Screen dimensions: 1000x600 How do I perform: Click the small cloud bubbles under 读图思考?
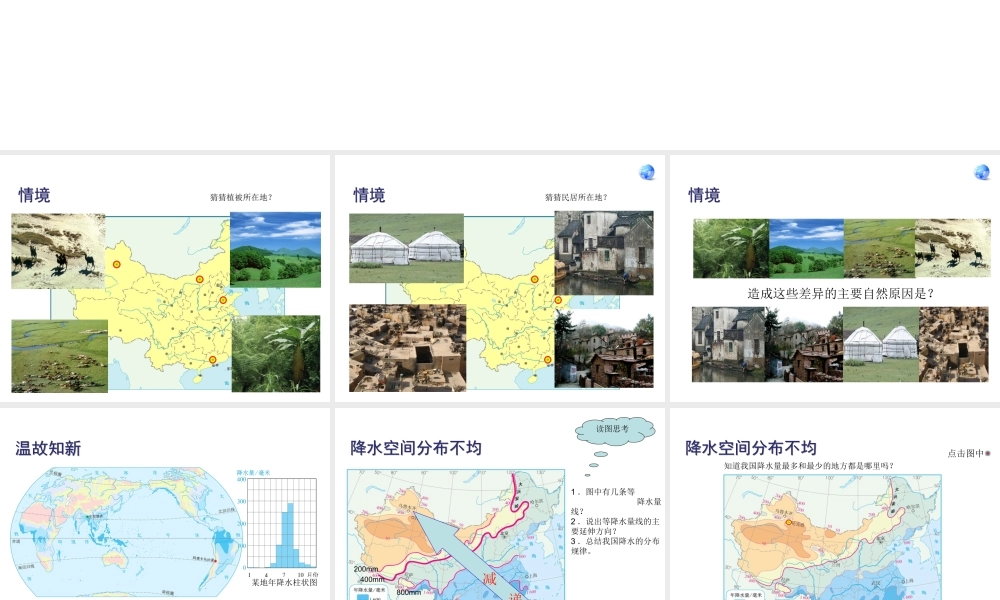594,461
